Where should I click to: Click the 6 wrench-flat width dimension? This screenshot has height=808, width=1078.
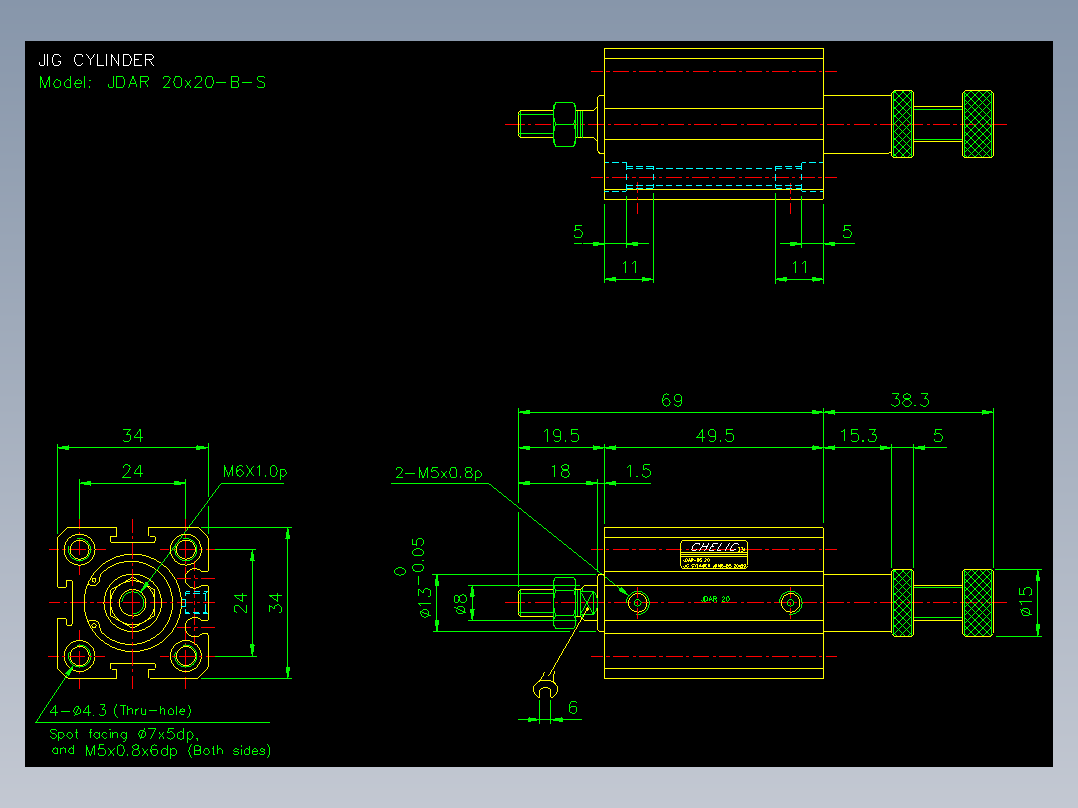[x=573, y=708]
